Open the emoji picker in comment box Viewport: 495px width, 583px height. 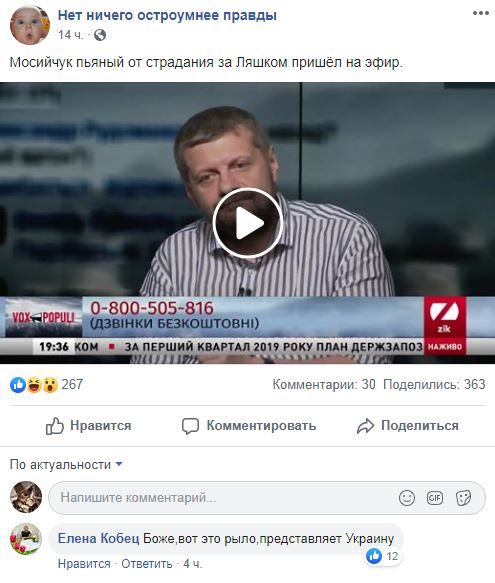click(406, 497)
